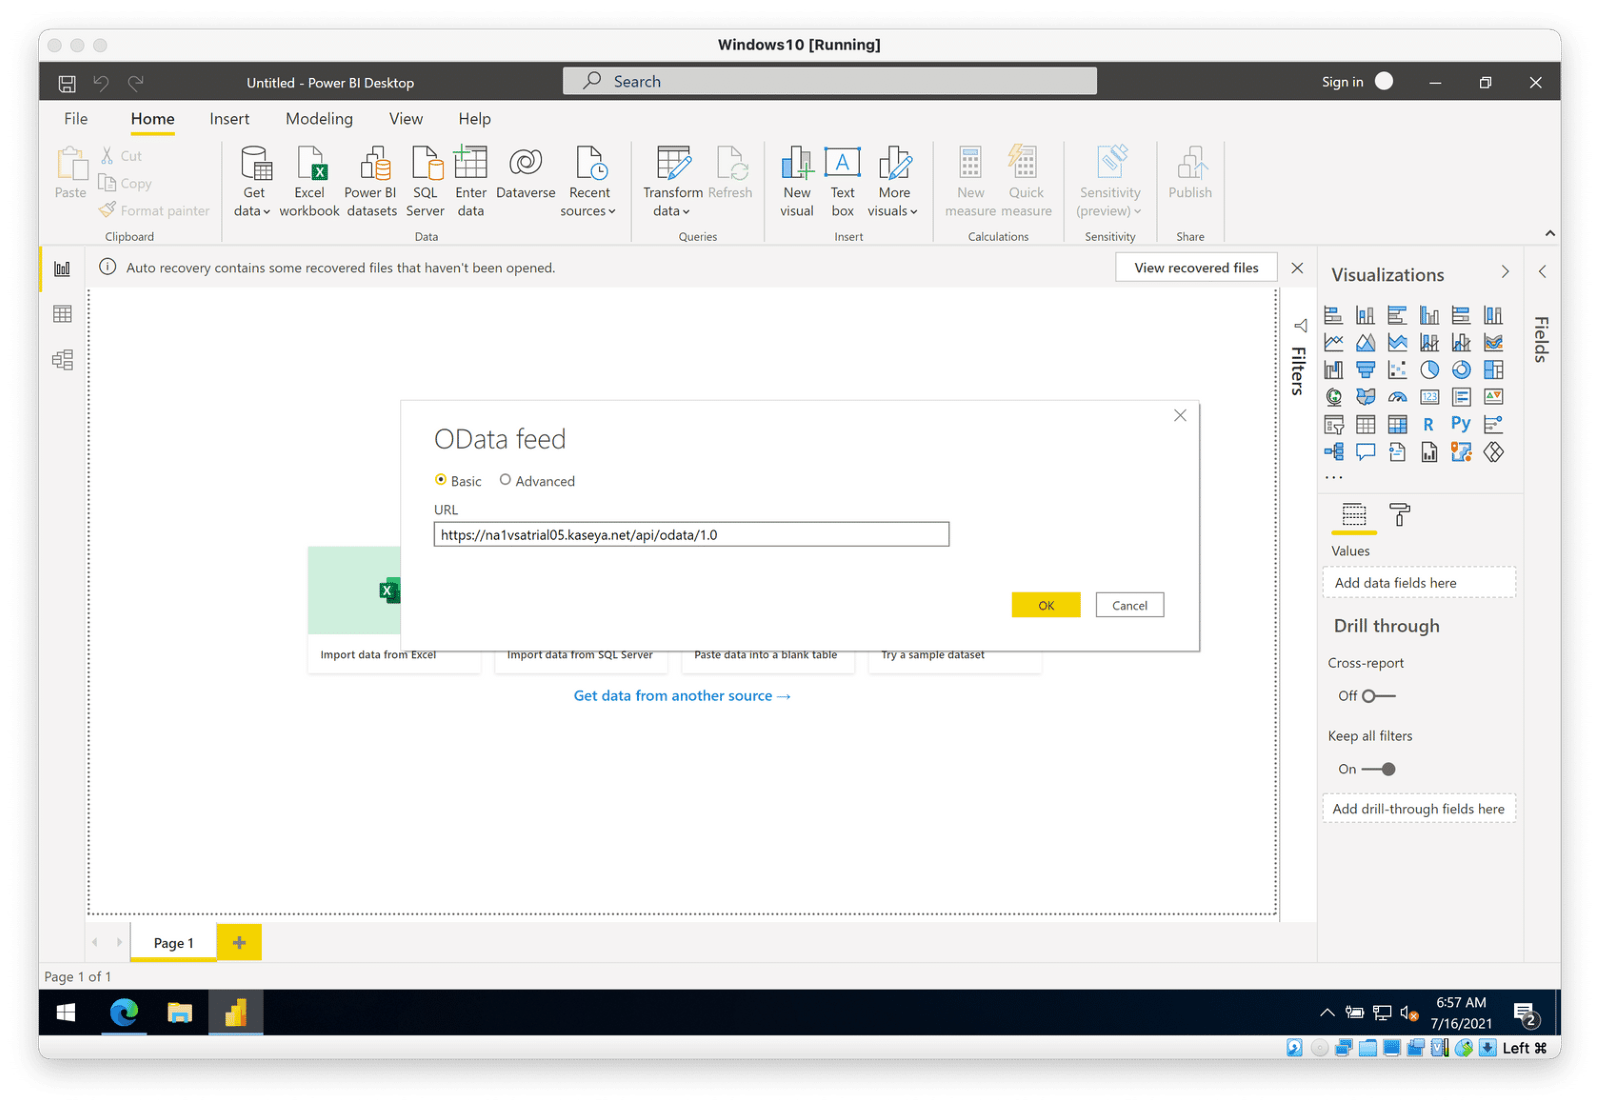Select the matrix visual
The height and width of the screenshot is (1107, 1600).
(x=1397, y=425)
